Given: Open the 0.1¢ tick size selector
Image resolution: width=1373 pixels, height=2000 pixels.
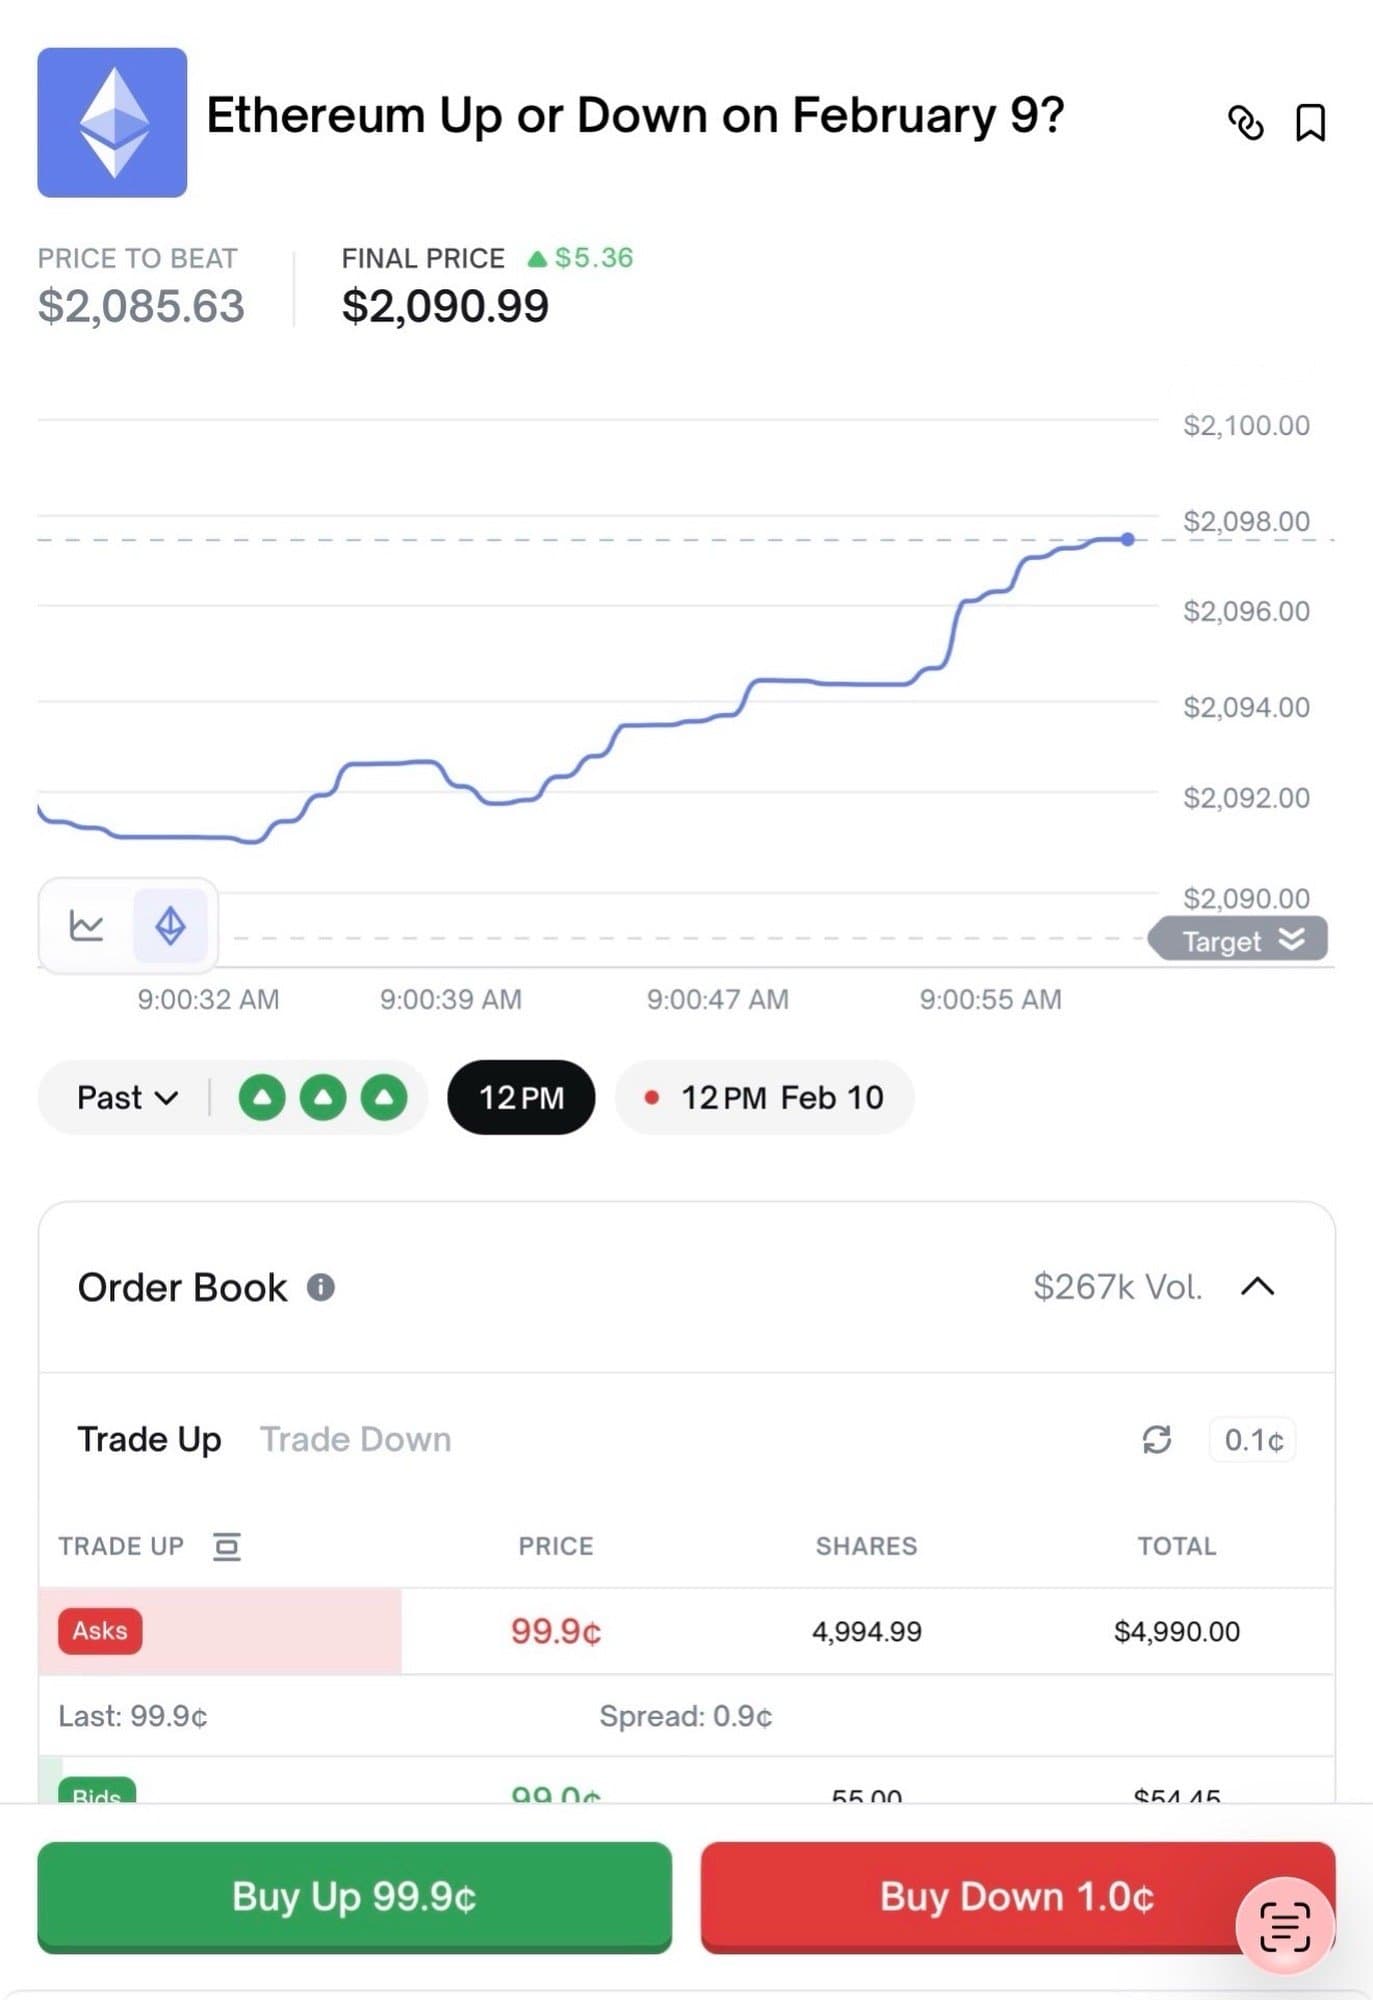Looking at the screenshot, I should click(x=1253, y=1440).
